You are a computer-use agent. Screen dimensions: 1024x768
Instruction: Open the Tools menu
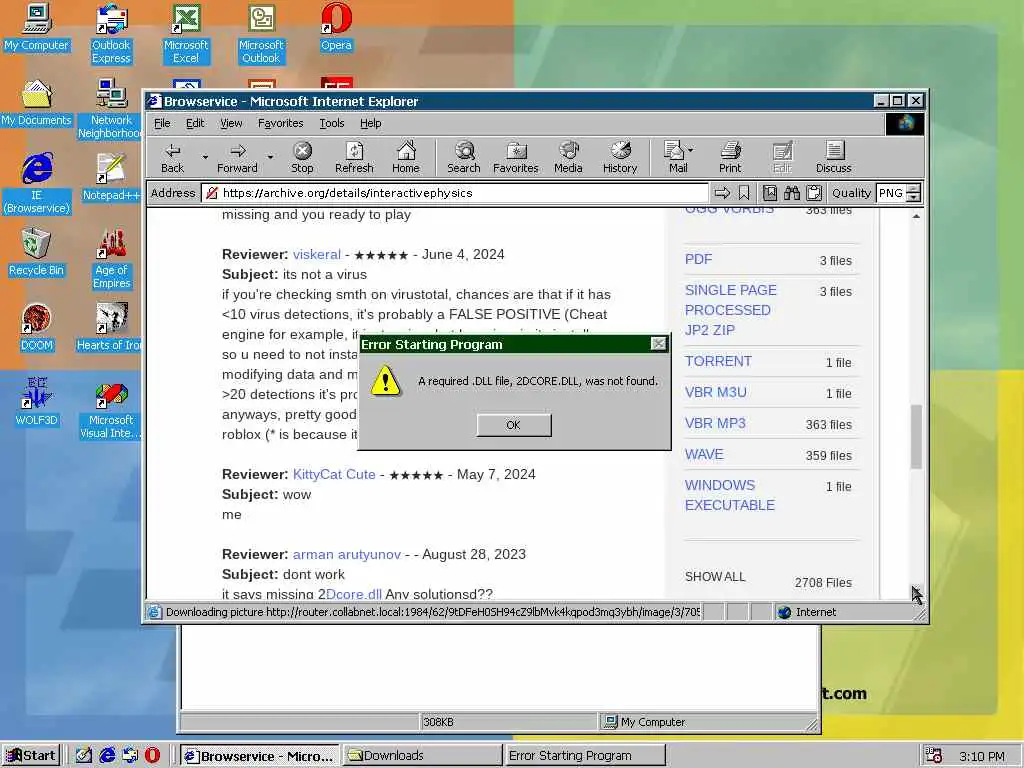(x=331, y=123)
